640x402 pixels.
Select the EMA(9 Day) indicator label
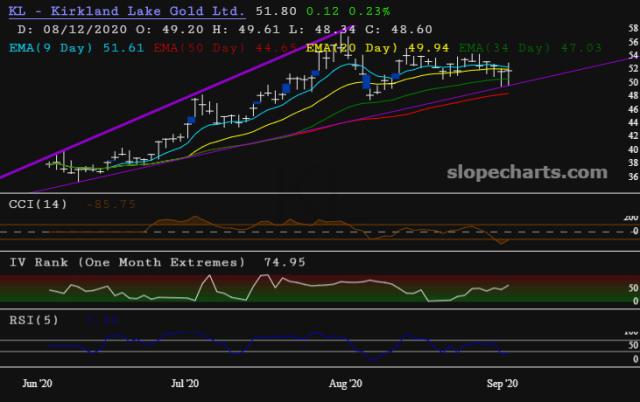(62, 46)
